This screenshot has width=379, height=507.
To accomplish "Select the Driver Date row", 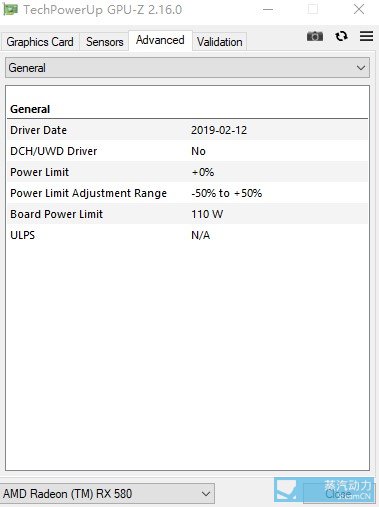I will 187,130.
